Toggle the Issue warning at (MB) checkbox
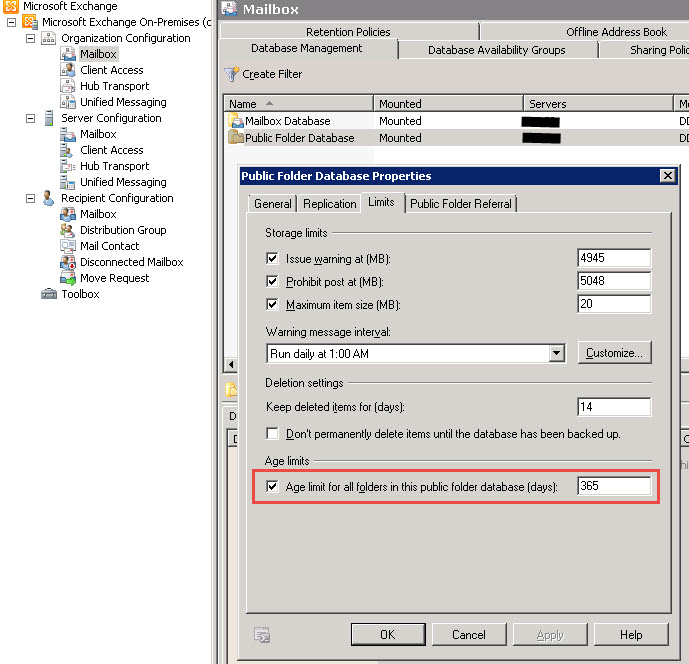The width and height of the screenshot is (689, 664). point(272,258)
